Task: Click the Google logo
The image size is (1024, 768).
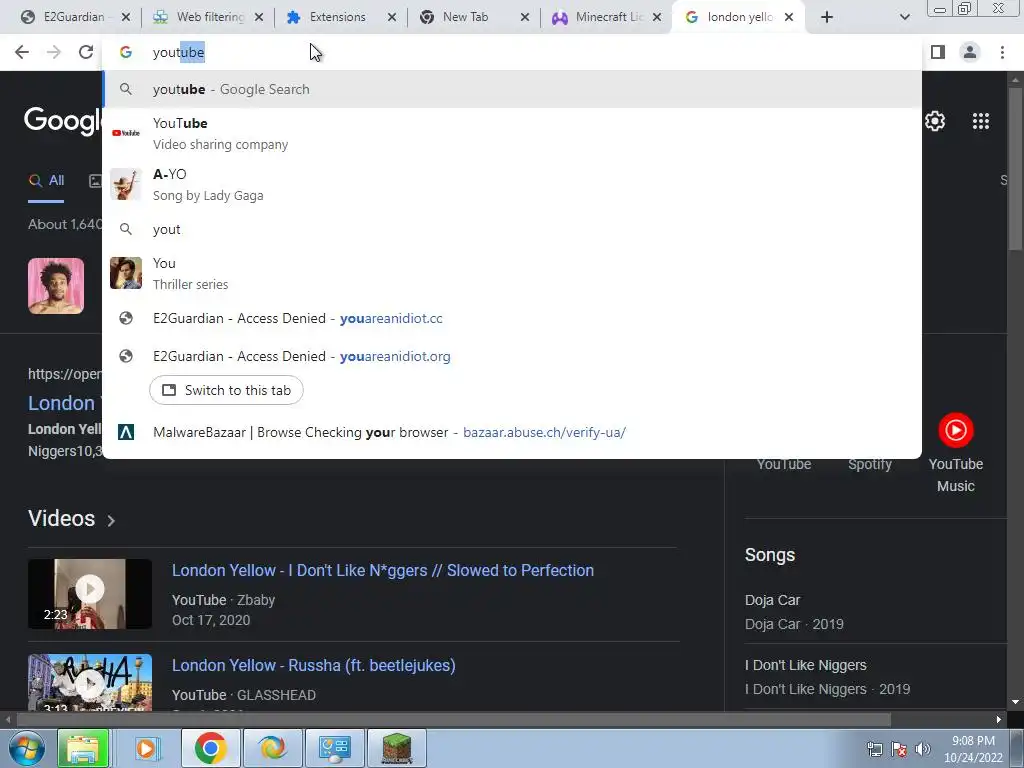Action: [x=63, y=121]
